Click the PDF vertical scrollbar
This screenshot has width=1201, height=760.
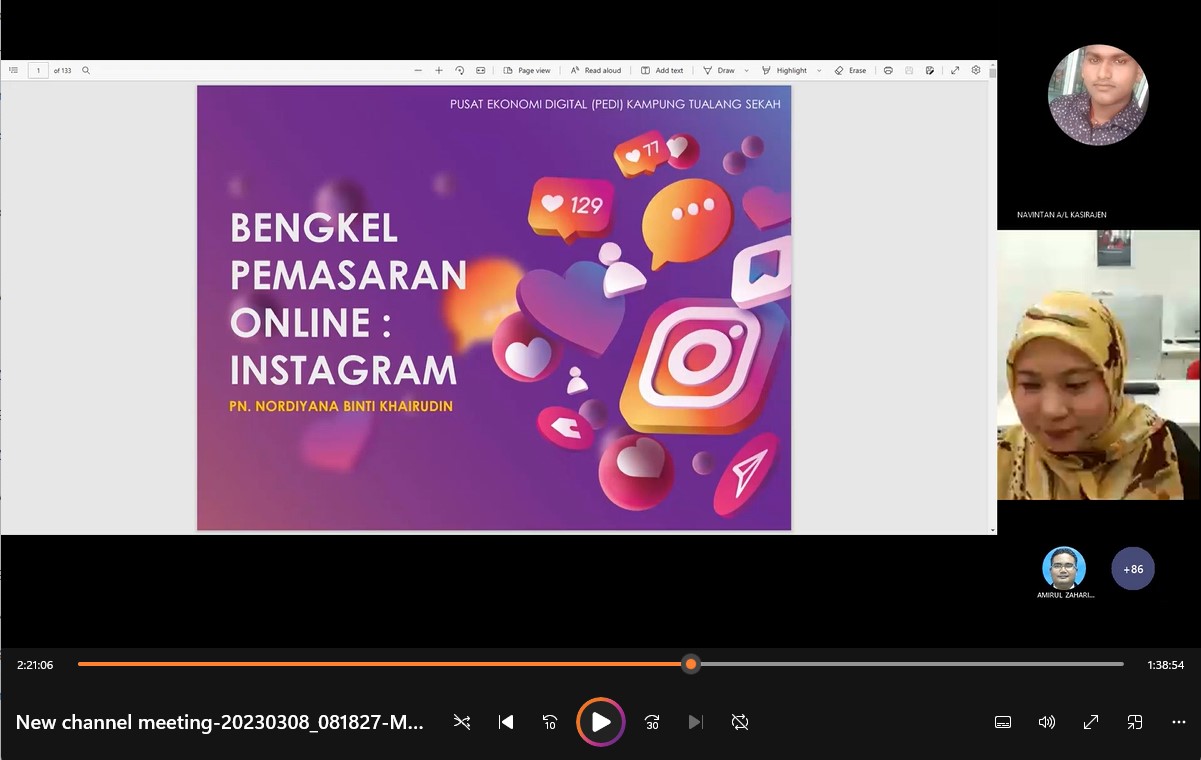pos(993,298)
